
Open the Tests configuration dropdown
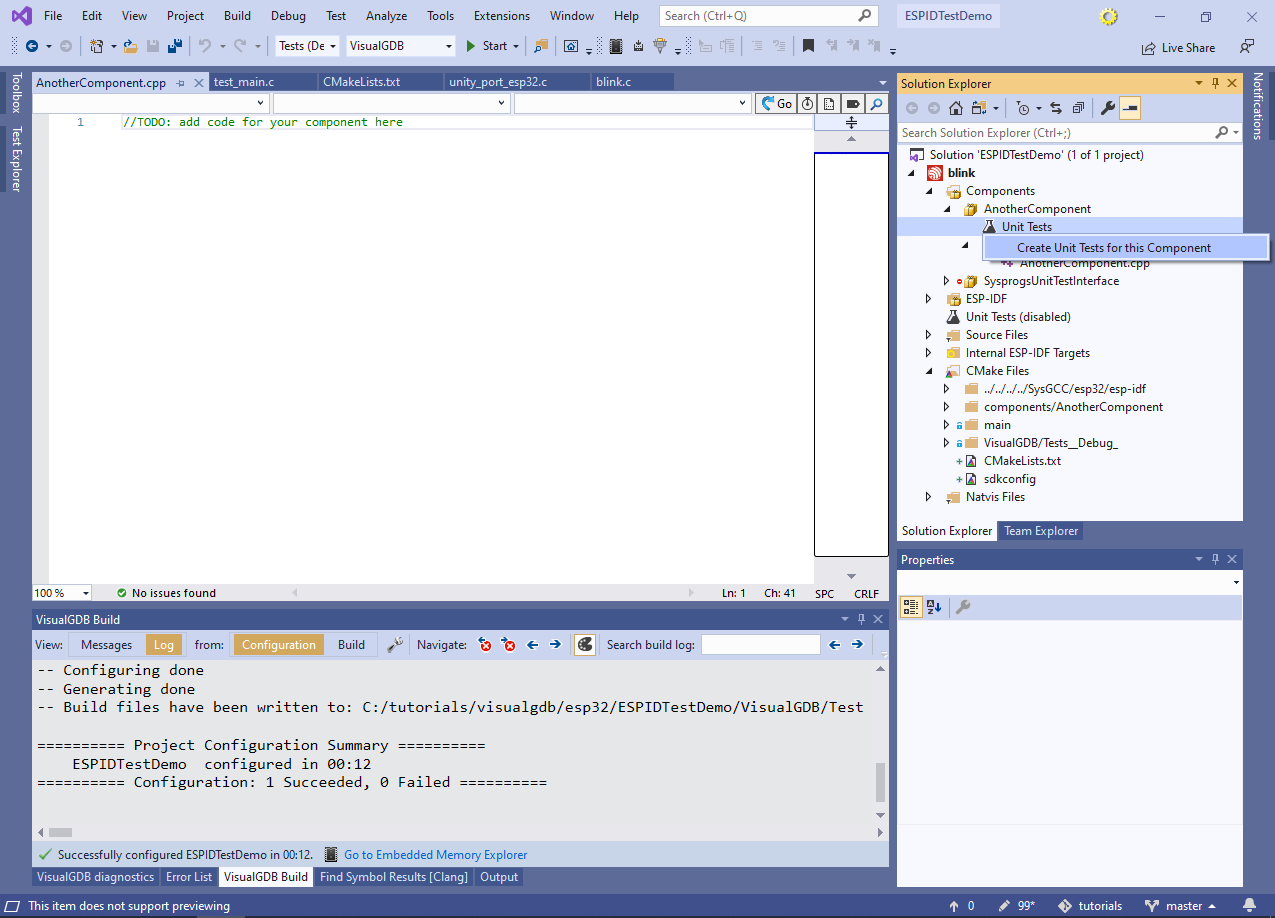[309, 46]
